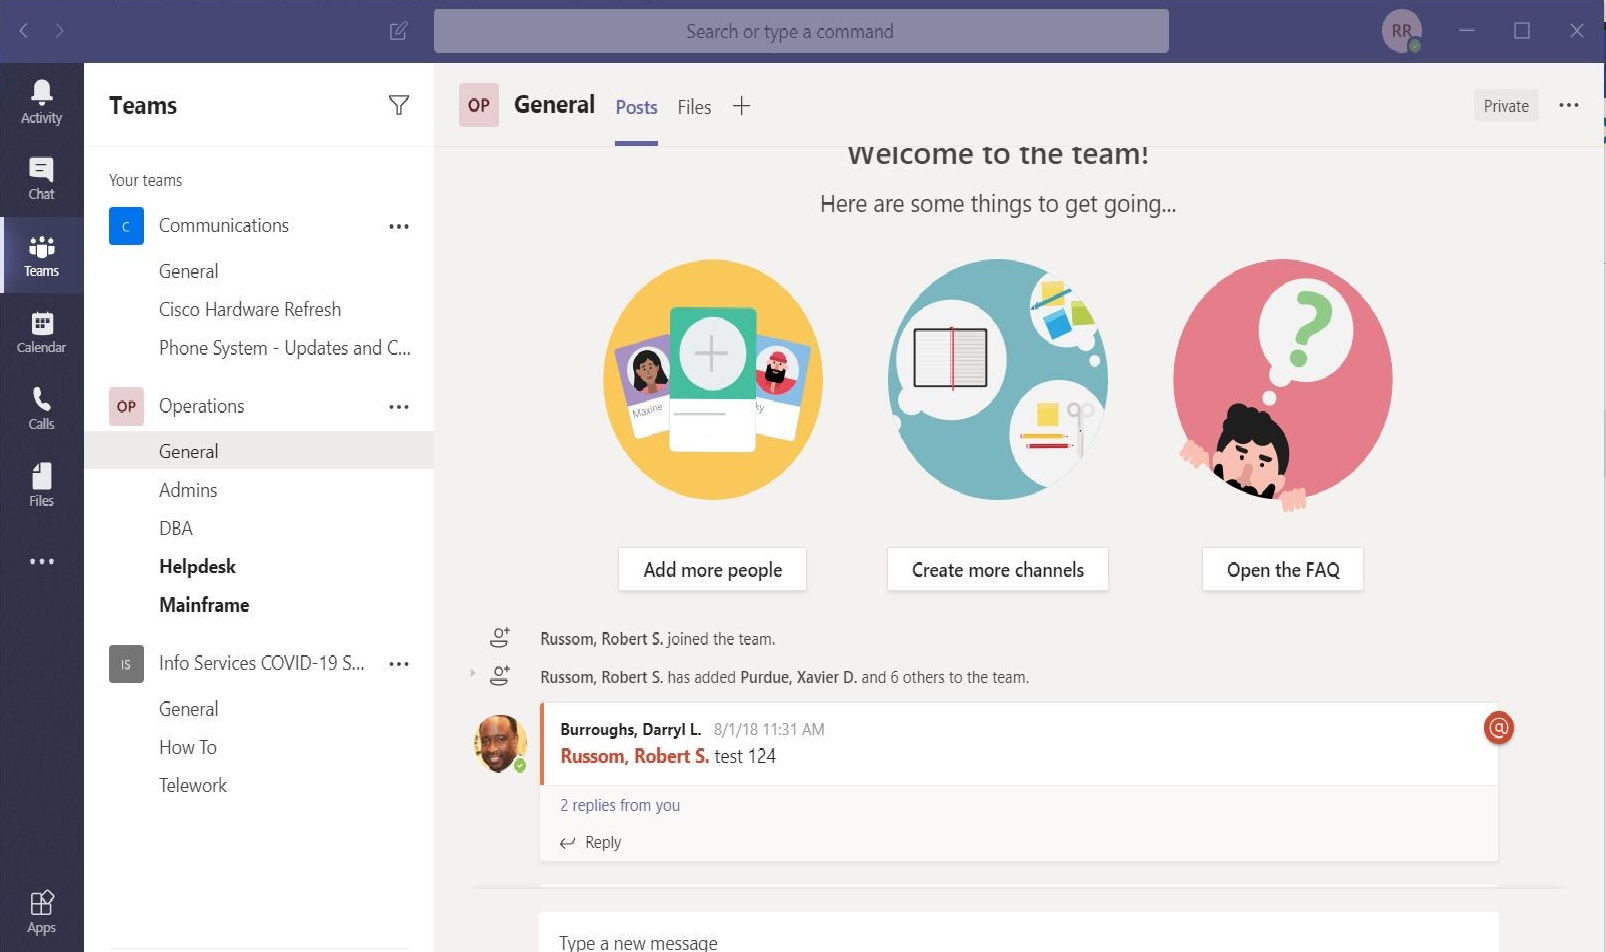Open more apps ellipsis in sidebar
The image size is (1606, 952).
[41, 561]
